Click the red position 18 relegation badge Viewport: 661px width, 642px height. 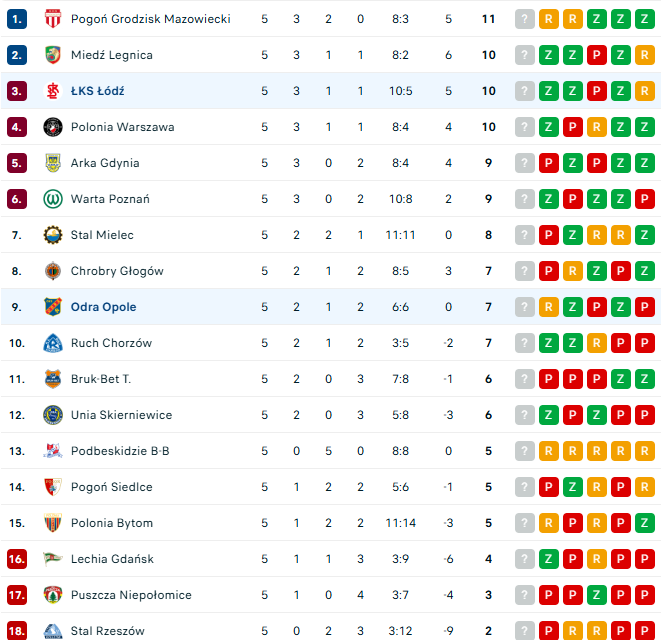[17, 631]
